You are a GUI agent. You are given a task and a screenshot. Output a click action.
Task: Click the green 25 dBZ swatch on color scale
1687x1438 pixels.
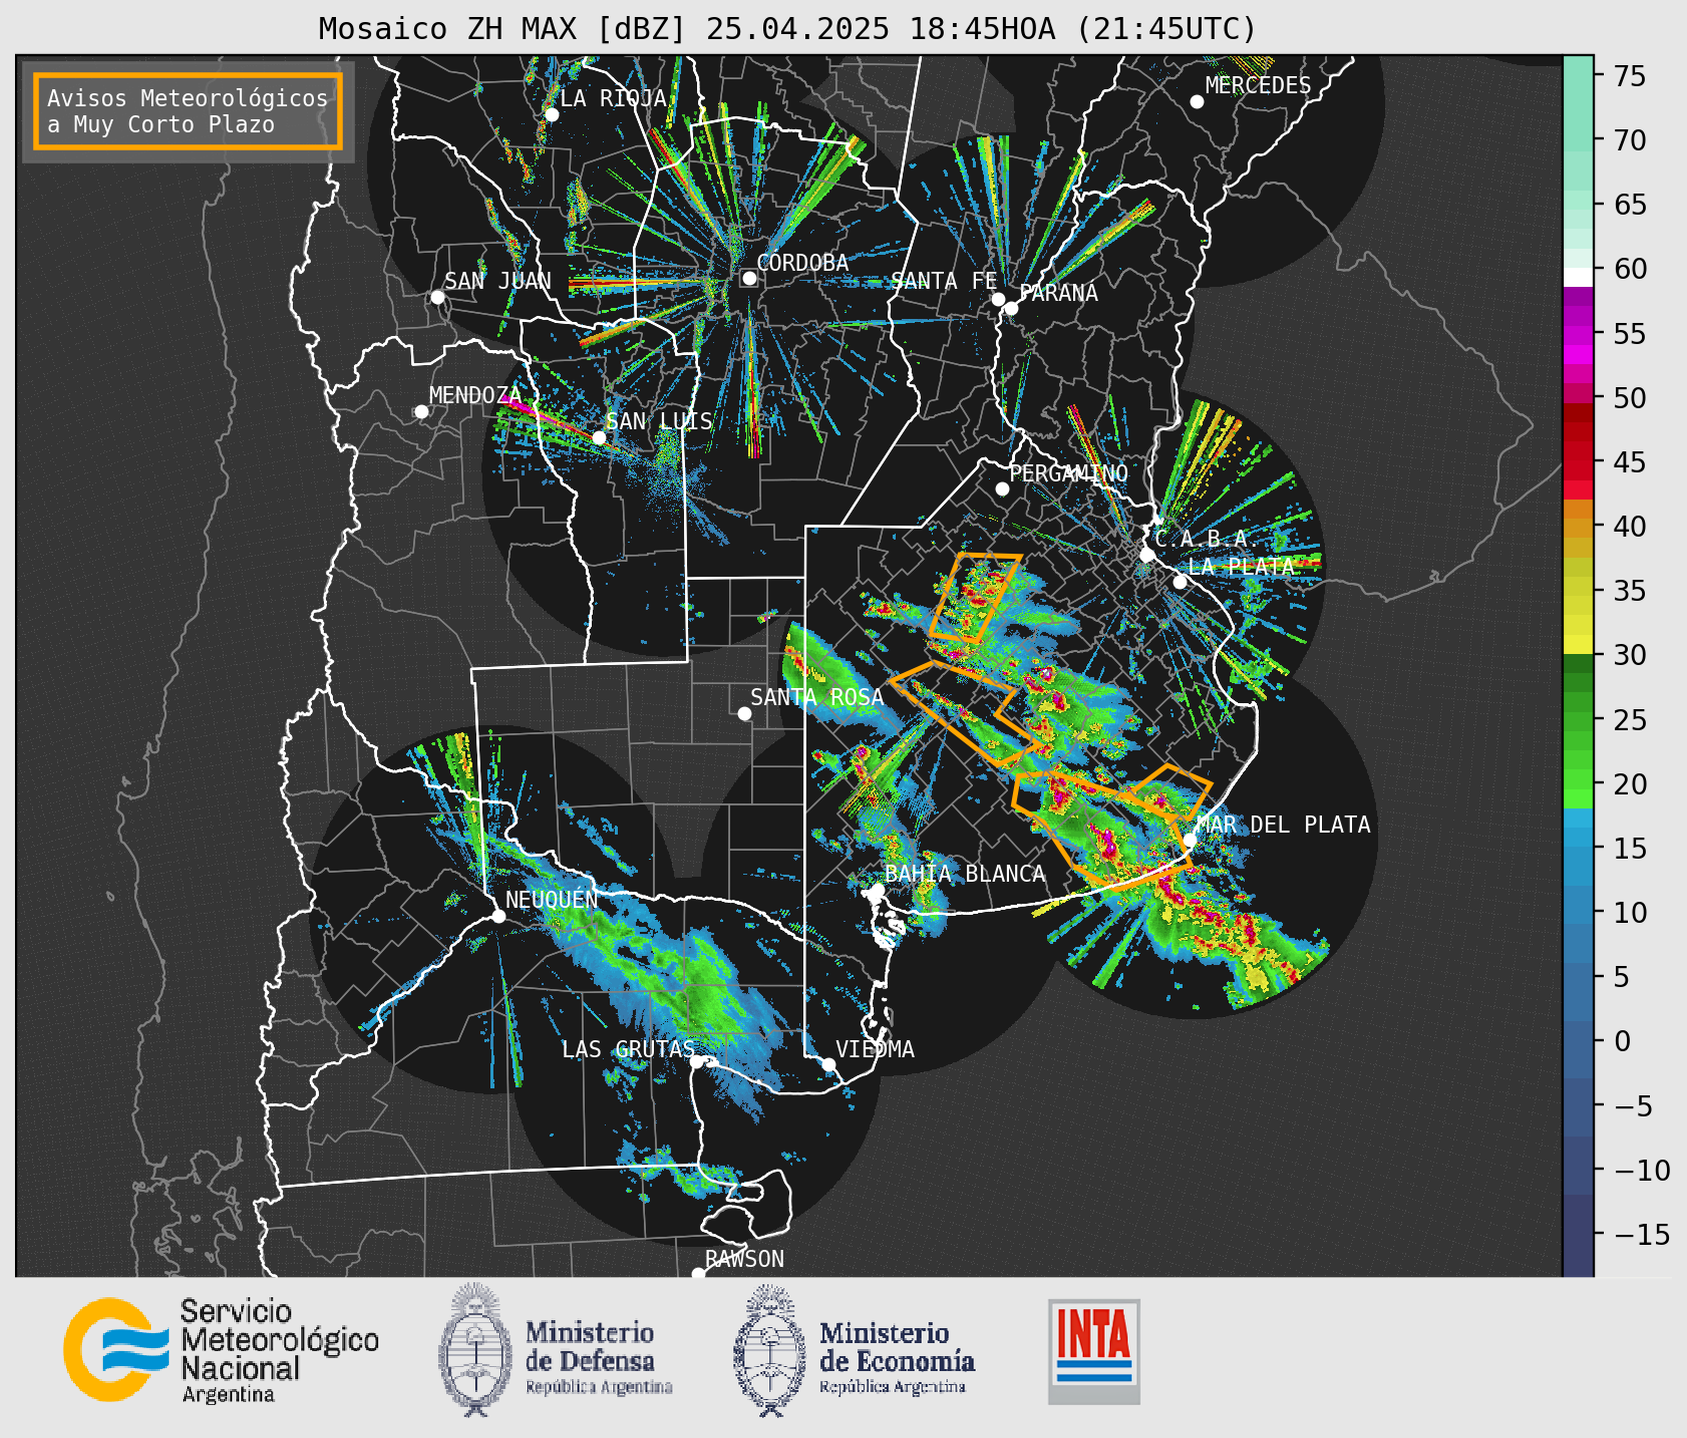coord(1578,720)
